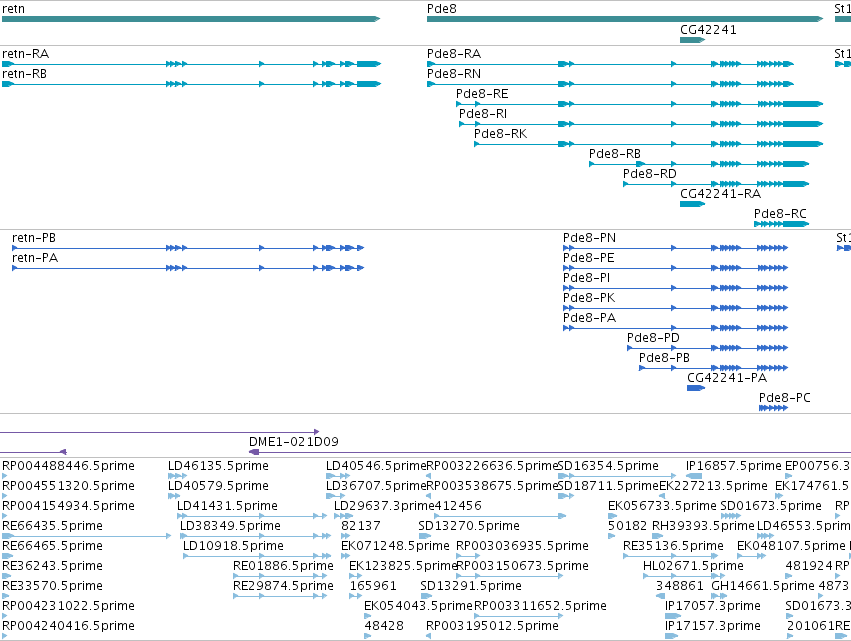Select EST RE66465.5prime
Screen dimensions: 851x641
[x=52, y=546]
